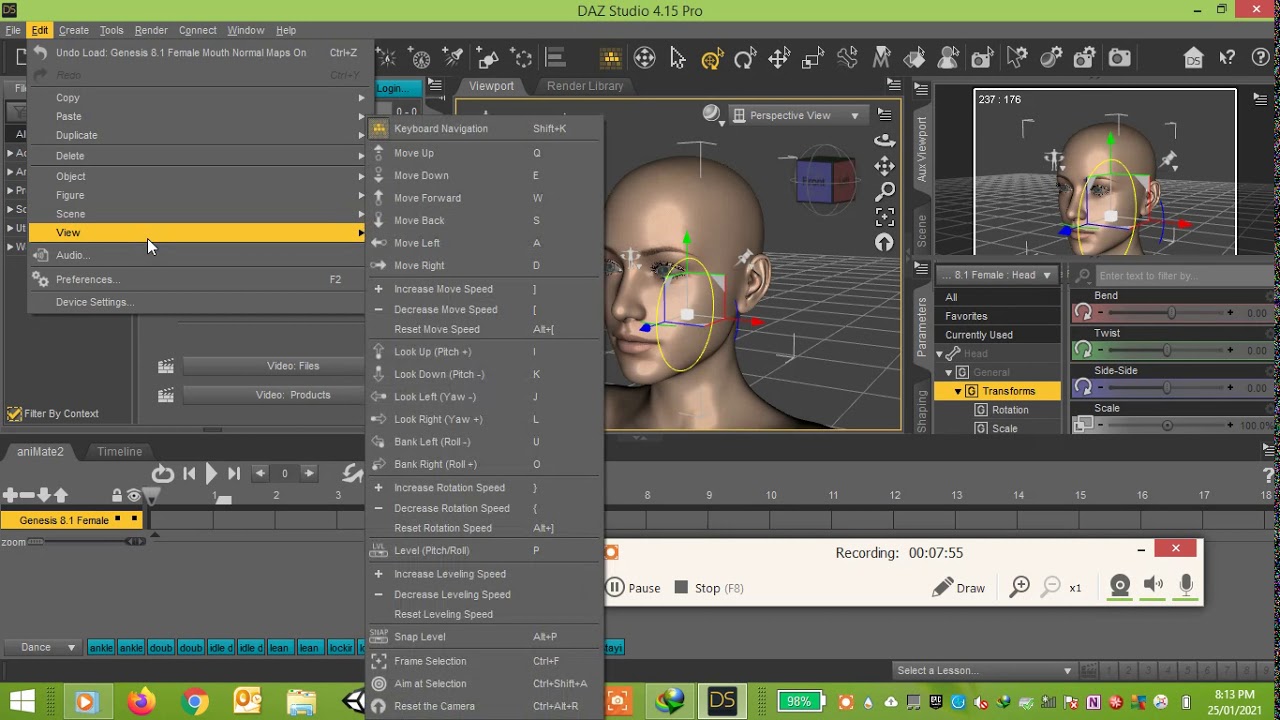Expand the Copy submenu arrow
This screenshot has width=1280, height=720.
(x=361, y=98)
